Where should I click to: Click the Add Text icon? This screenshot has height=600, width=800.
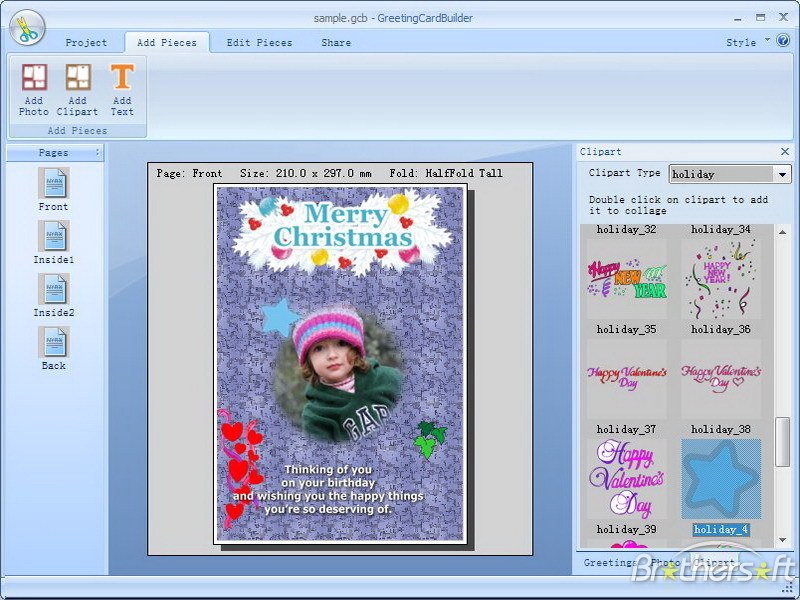coord(122,78)
